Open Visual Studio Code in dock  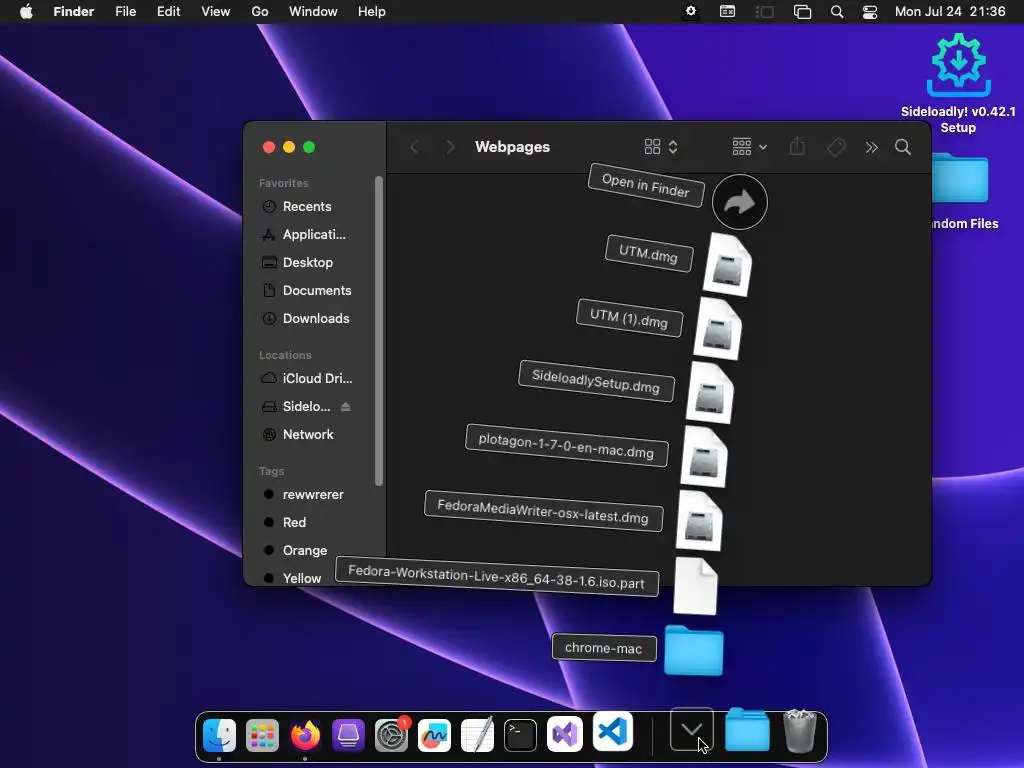(613, 730)
